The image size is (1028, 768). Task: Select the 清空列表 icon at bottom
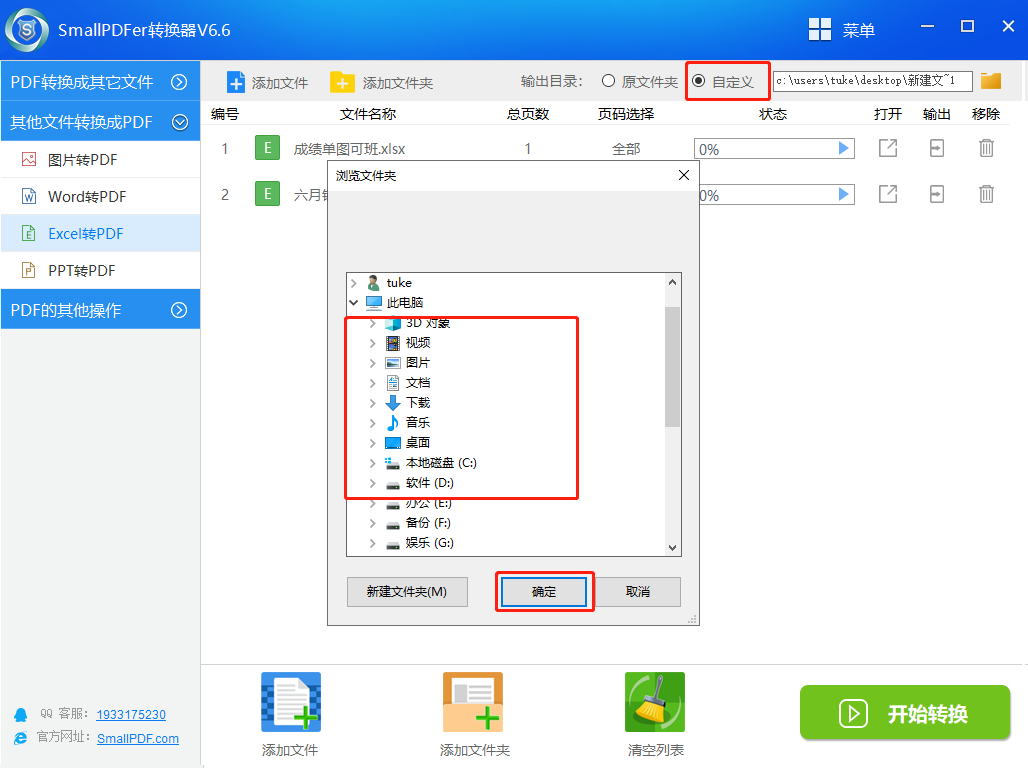[654, 701]
